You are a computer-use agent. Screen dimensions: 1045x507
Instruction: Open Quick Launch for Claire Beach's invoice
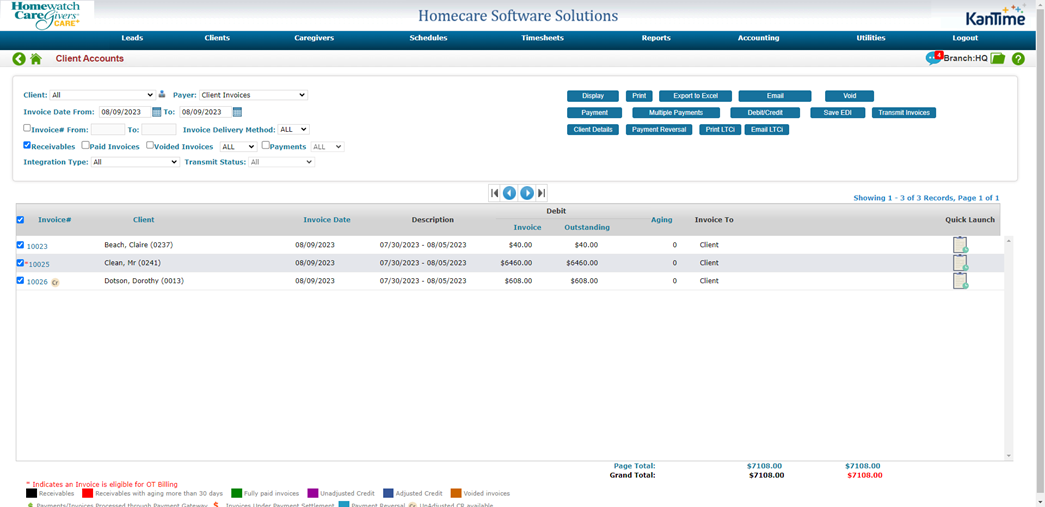coord(960,245)
